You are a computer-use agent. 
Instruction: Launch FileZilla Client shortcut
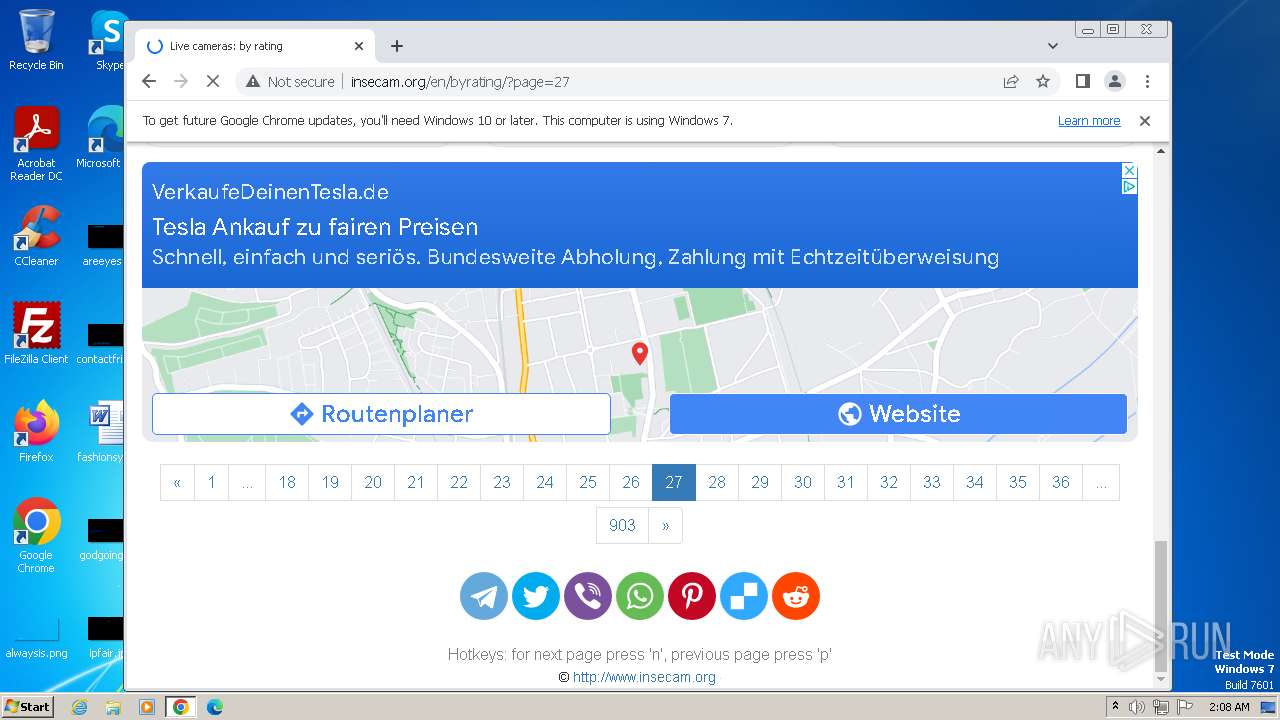(36, 333)
